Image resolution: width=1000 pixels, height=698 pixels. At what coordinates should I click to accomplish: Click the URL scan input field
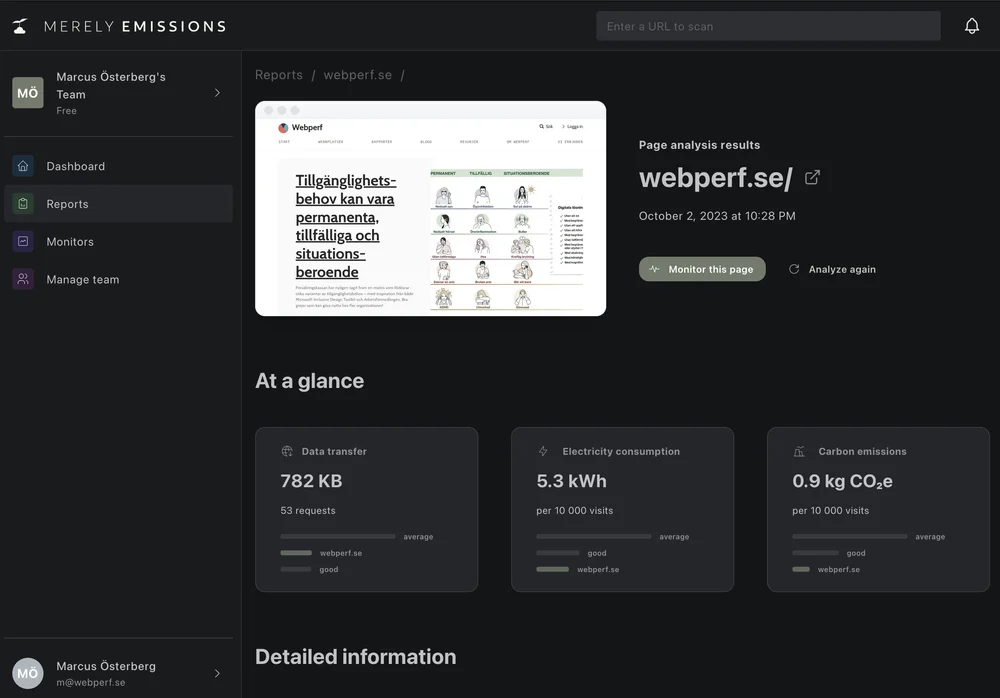coord(768,25)
